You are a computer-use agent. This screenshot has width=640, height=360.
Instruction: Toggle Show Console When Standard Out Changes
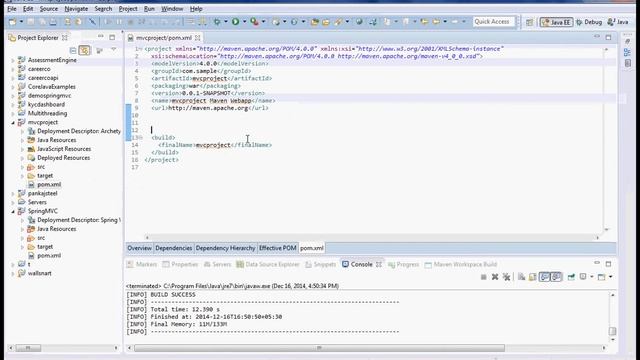[x=544, y=277]
